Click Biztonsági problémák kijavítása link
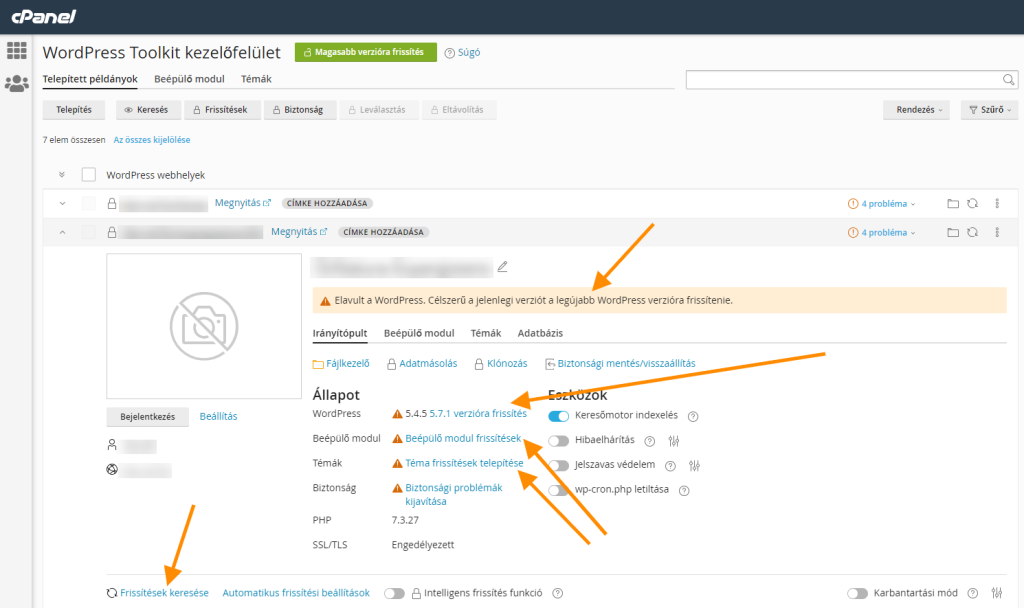Viewport: 1024px width, 608px height. pos(454,494)
